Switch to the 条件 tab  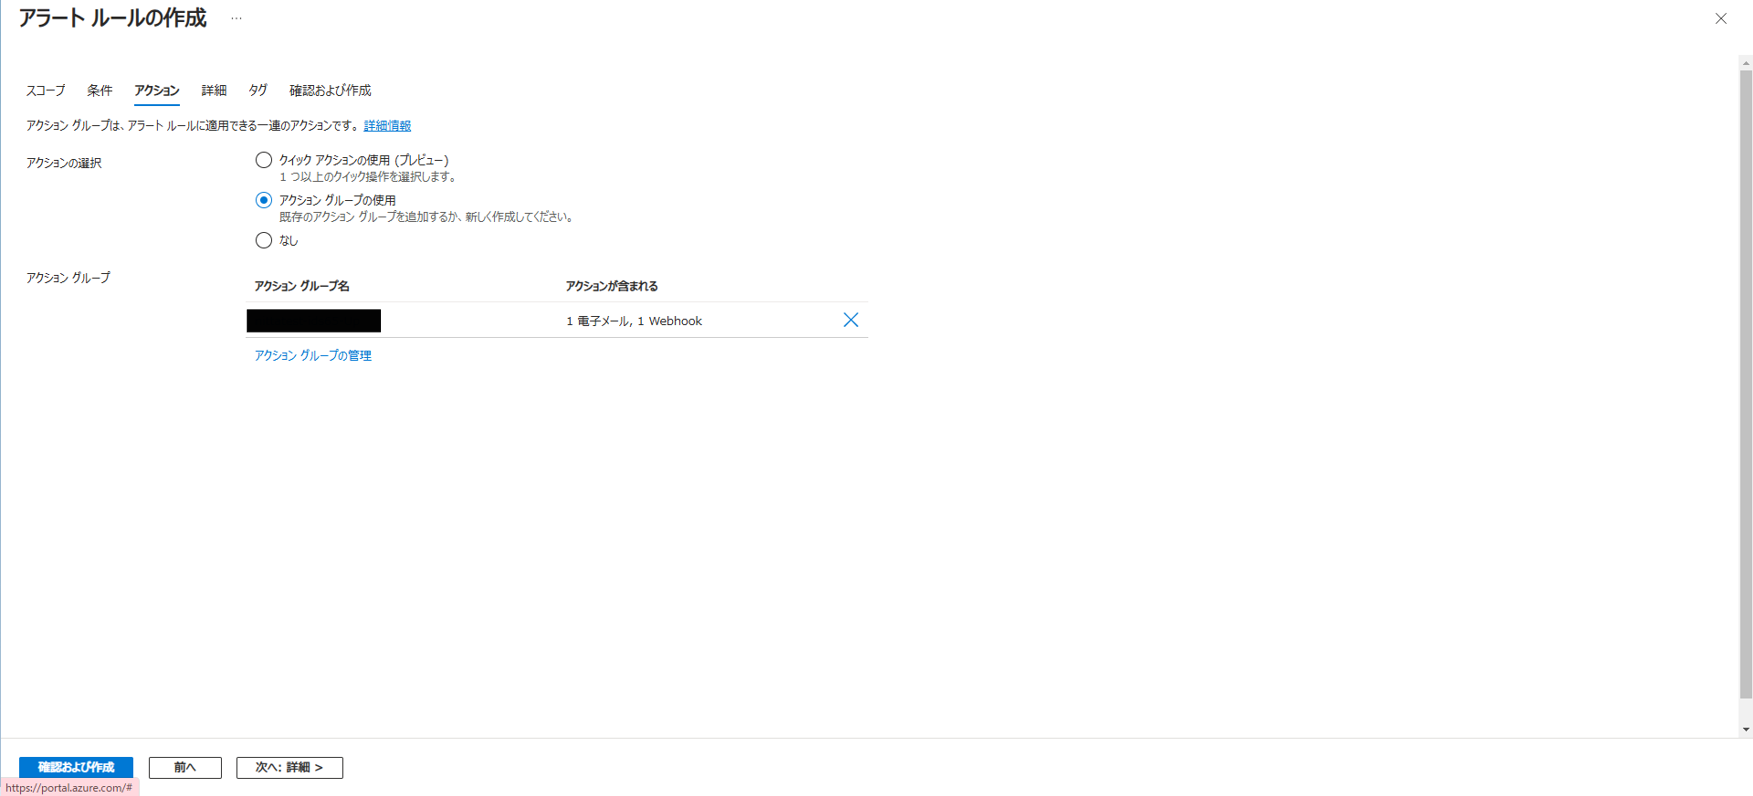(100, 91)
